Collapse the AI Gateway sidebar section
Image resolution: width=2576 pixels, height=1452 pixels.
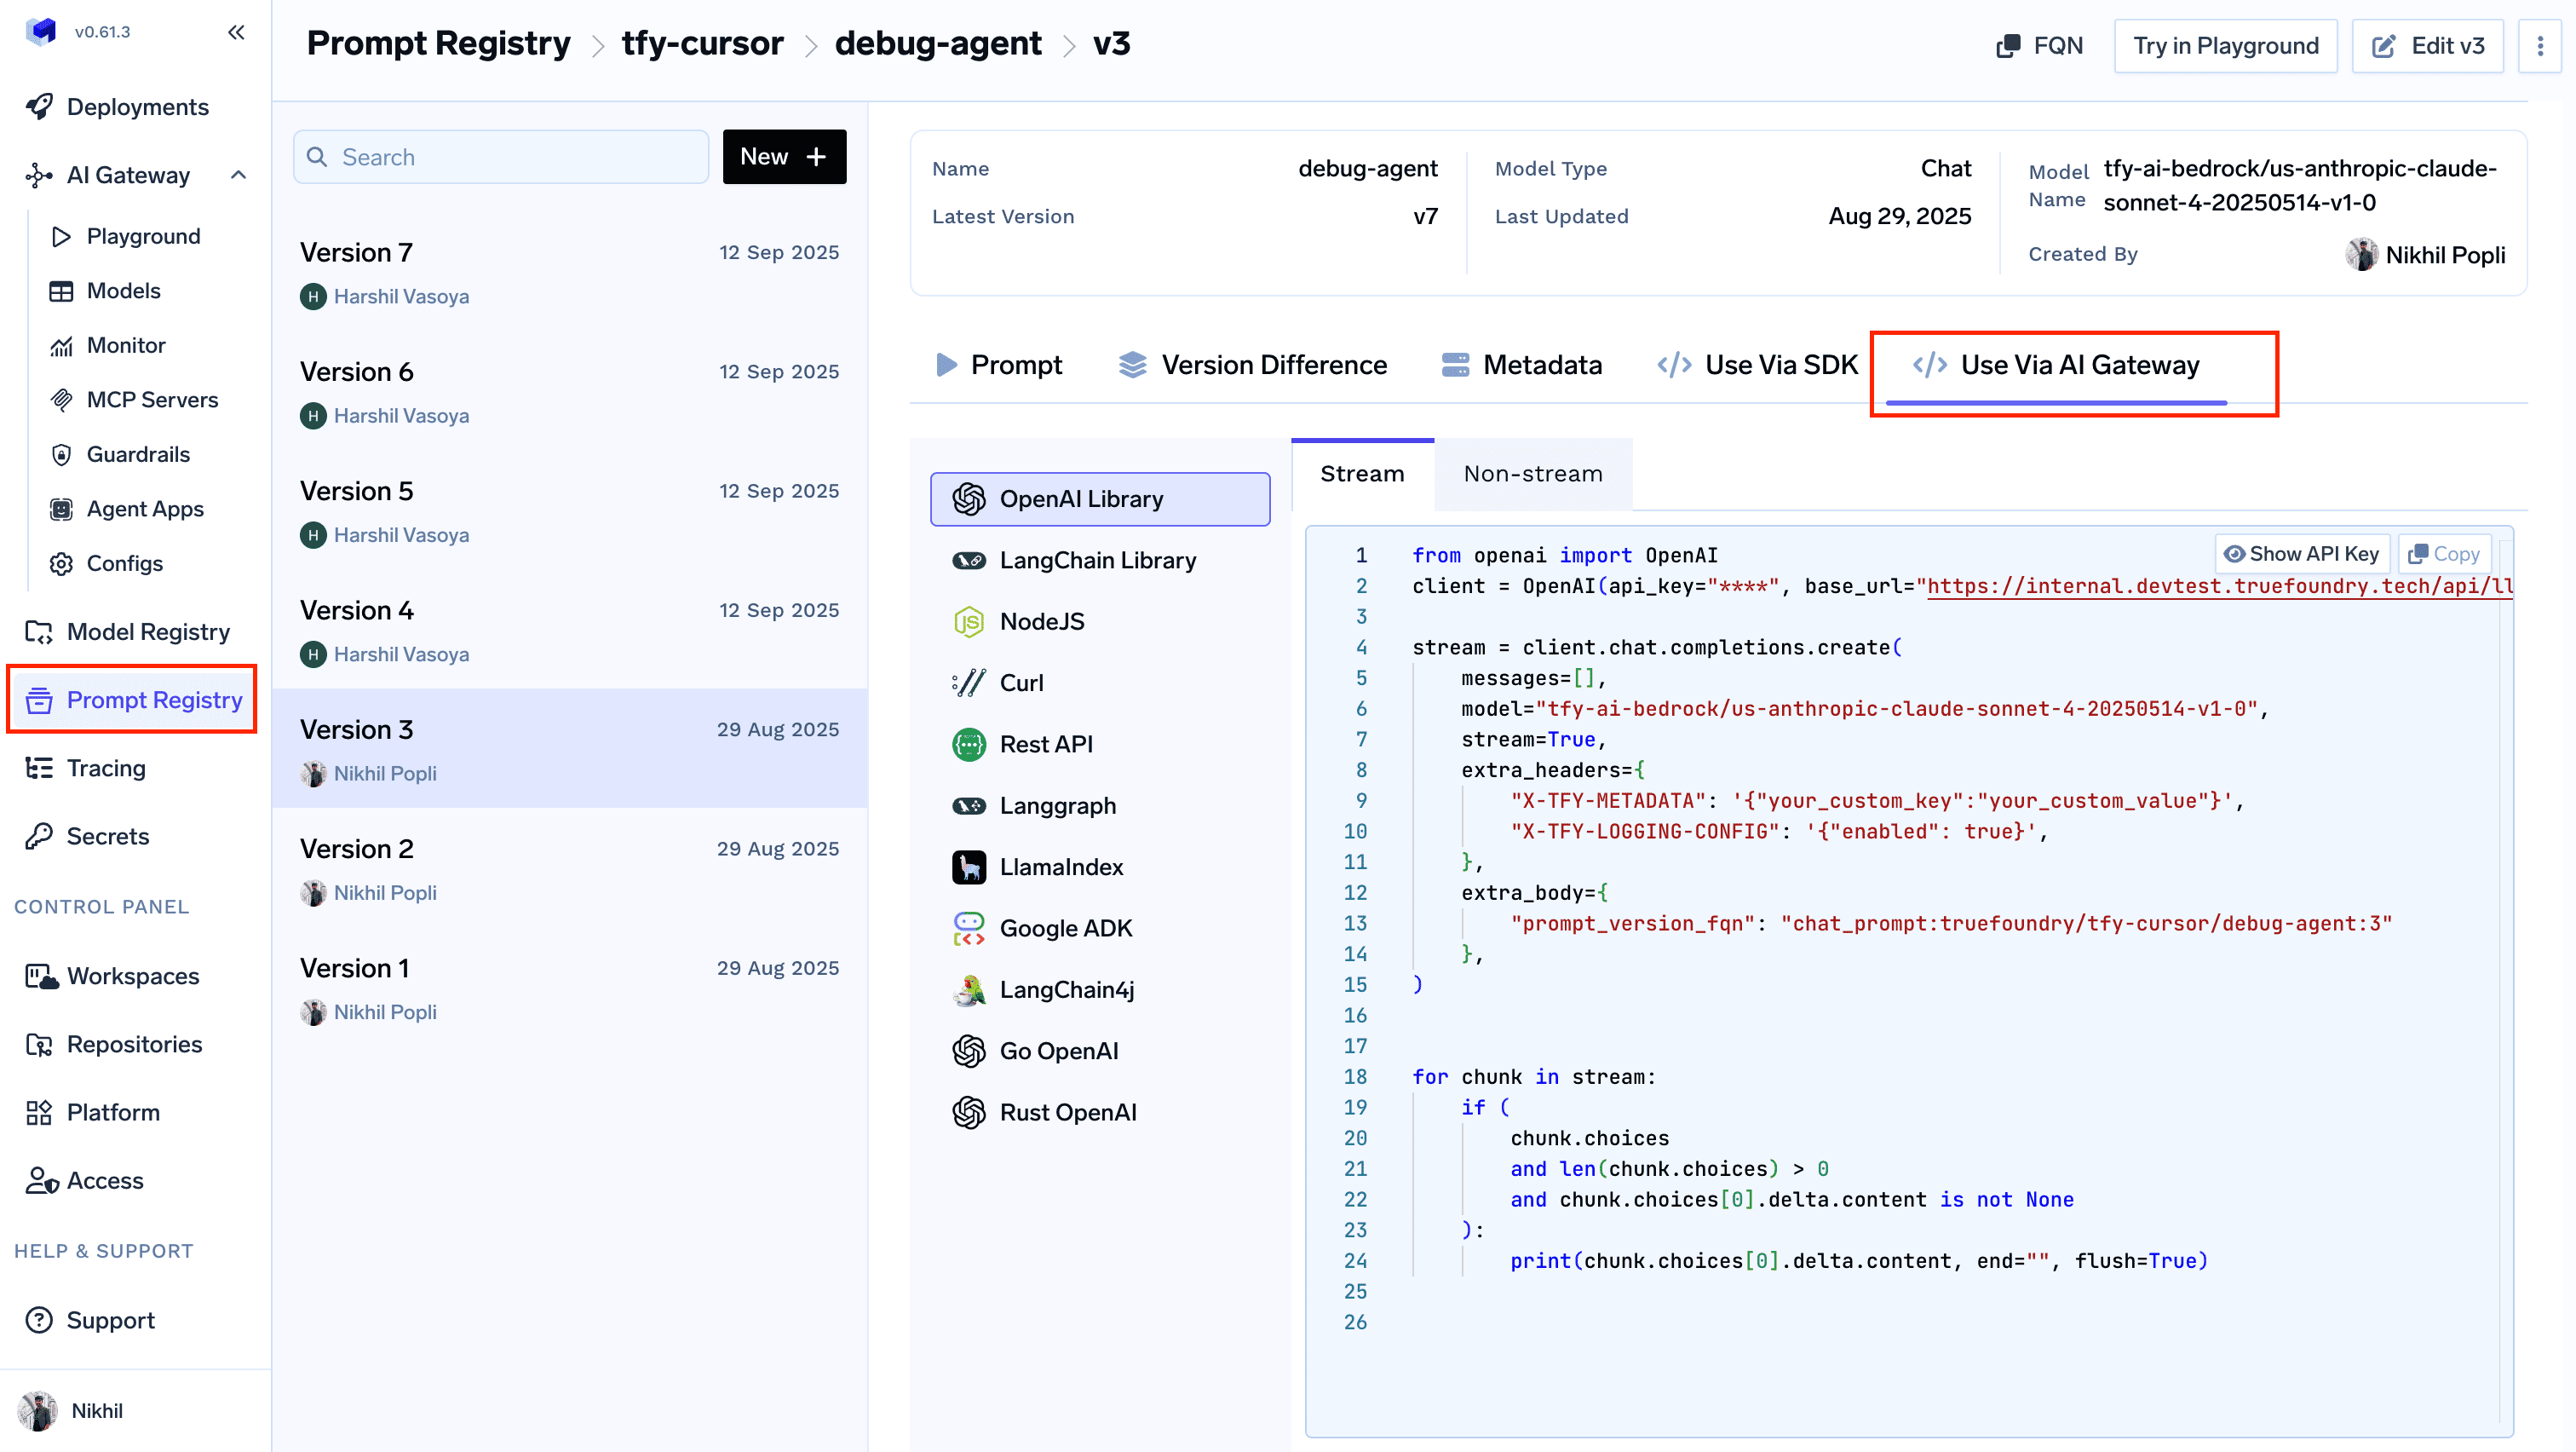238,175
